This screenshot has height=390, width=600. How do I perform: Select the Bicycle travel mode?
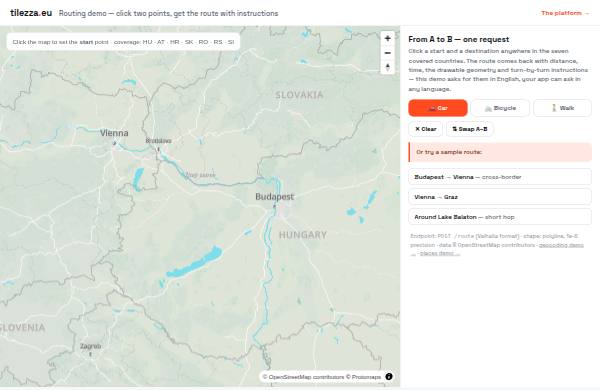click(500, 108)
